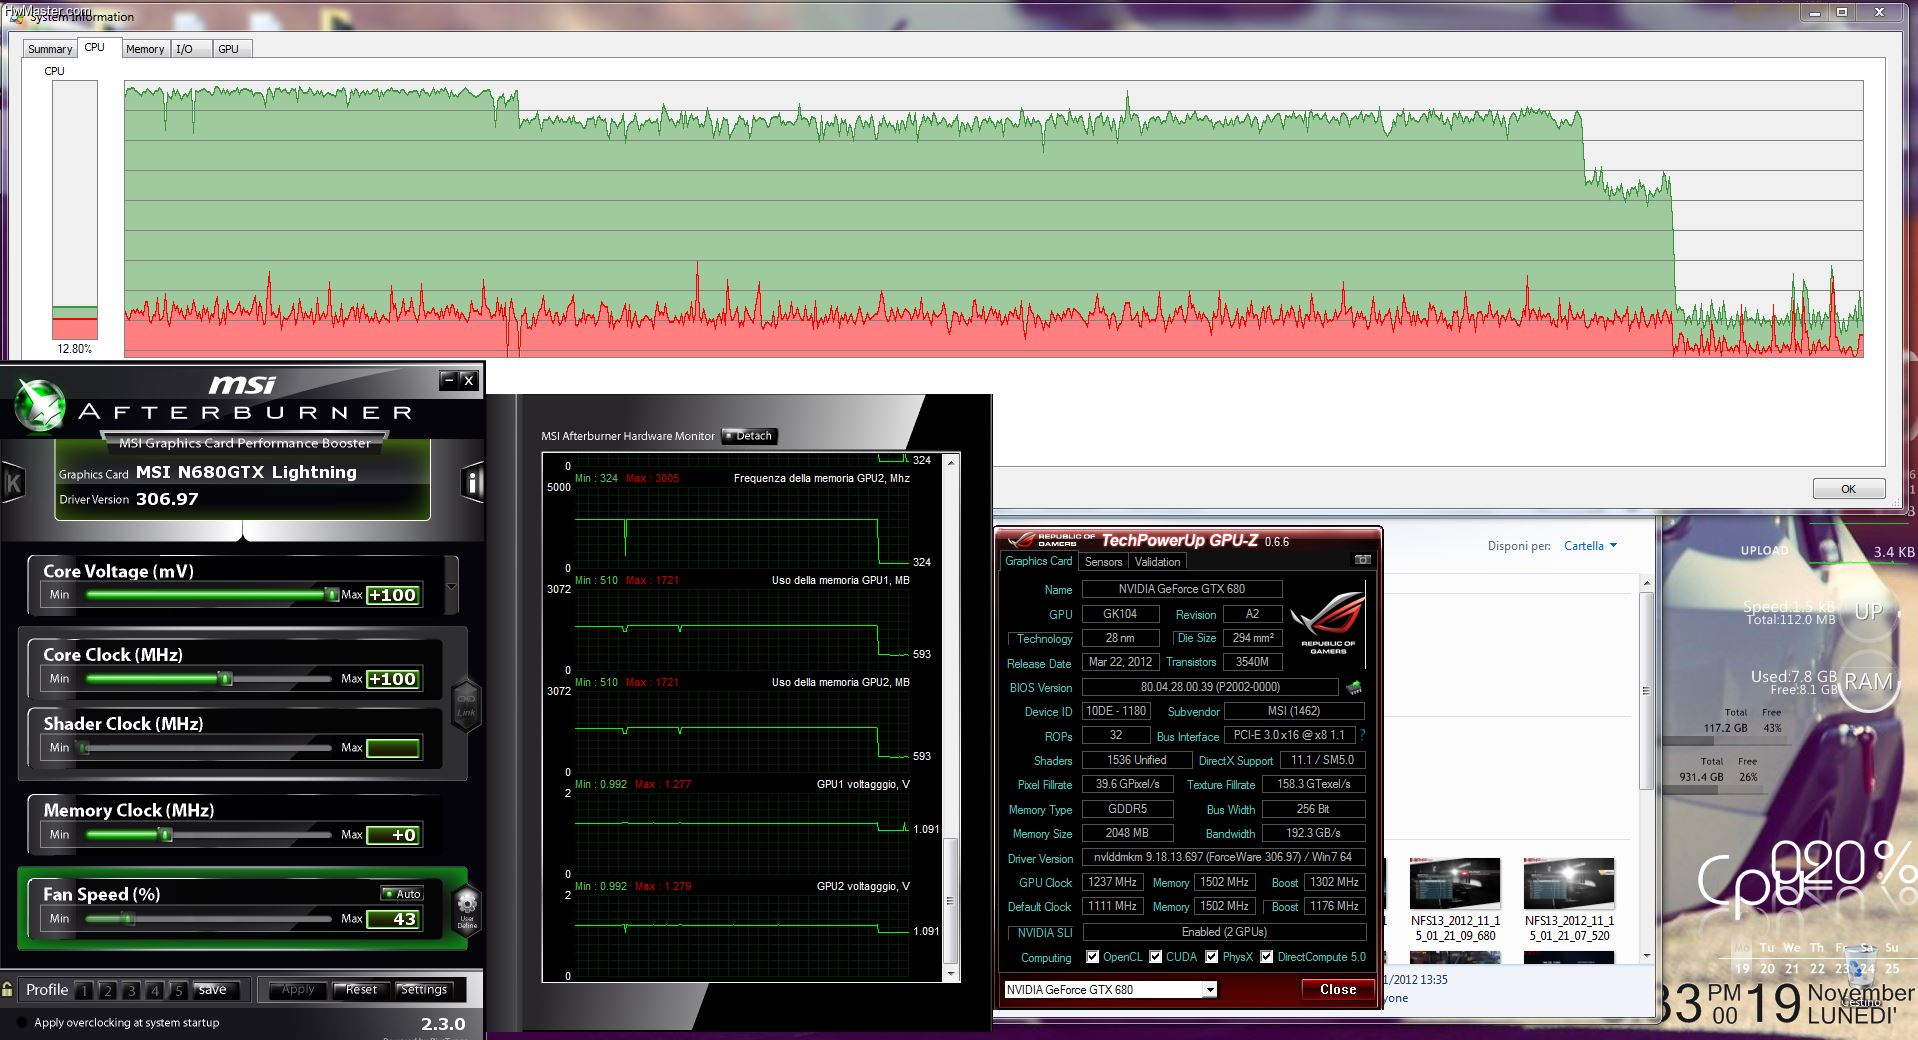The image size is (1918, 1040).
Task: Detach the Afterburner Hardware Monitor
Action: (749, 436)
